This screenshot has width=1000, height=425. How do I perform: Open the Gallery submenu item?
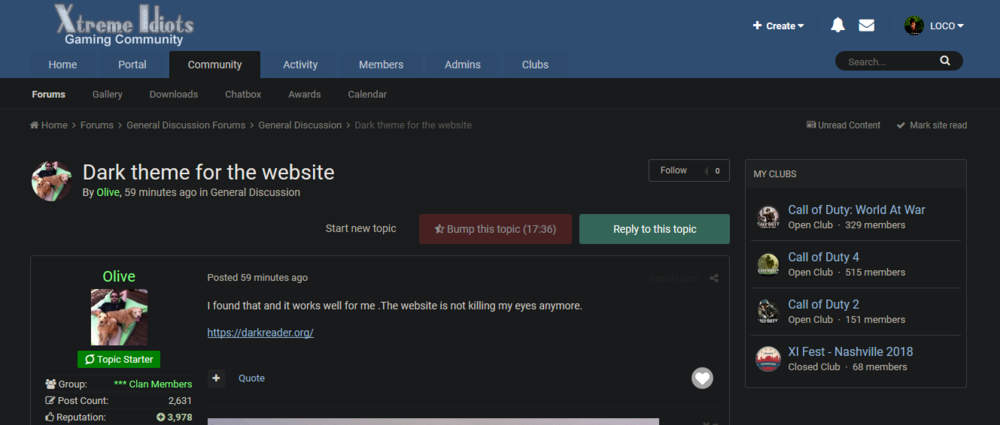[107, 94]
